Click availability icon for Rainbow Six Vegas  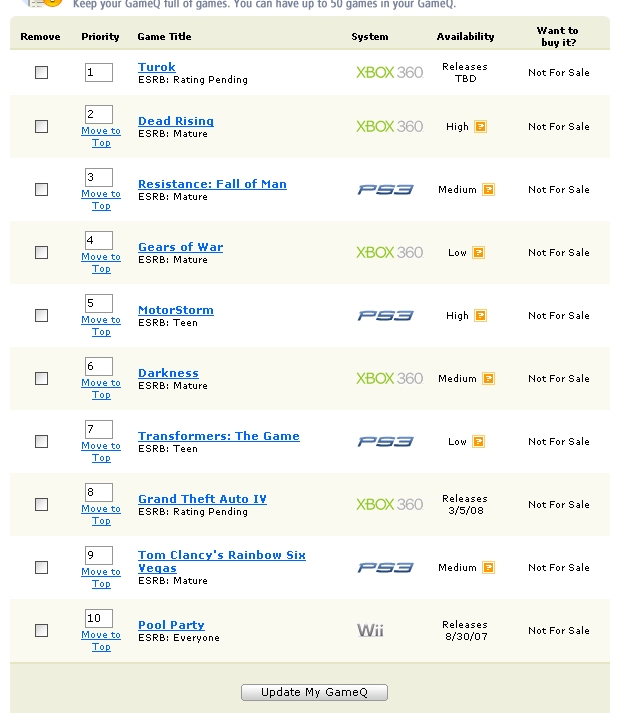[489, 568]
